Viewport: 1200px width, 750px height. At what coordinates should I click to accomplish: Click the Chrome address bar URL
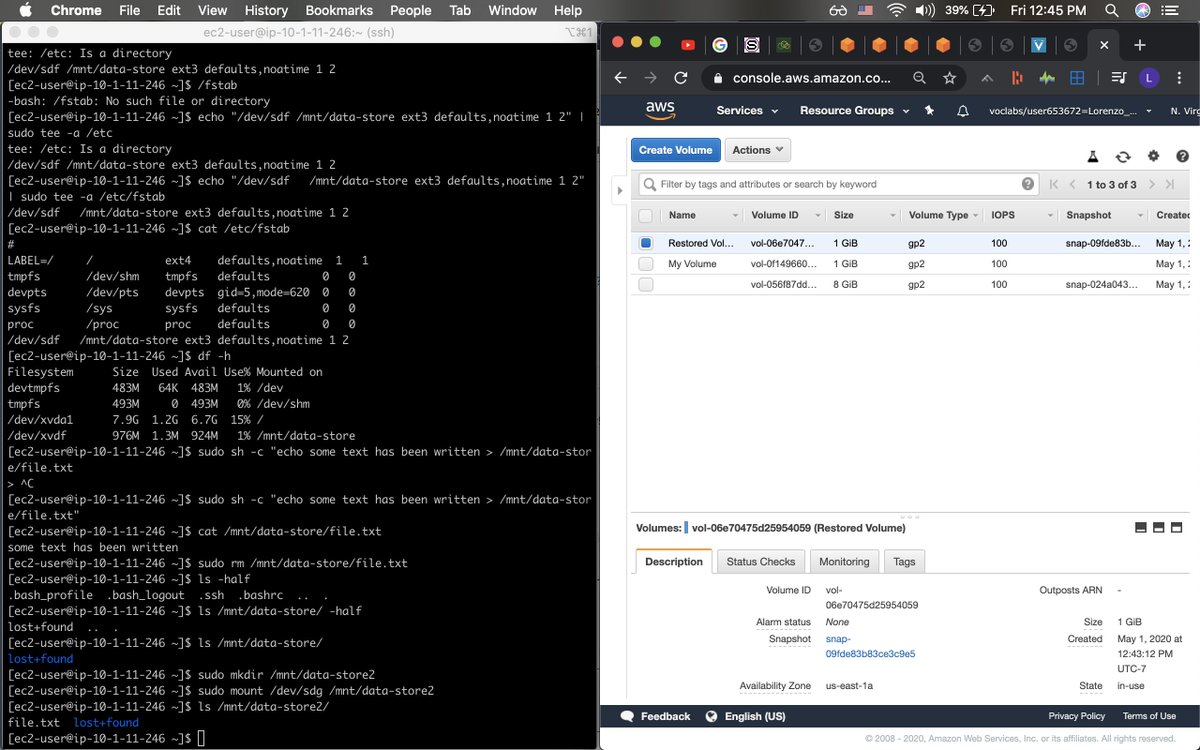coord(812,78)
